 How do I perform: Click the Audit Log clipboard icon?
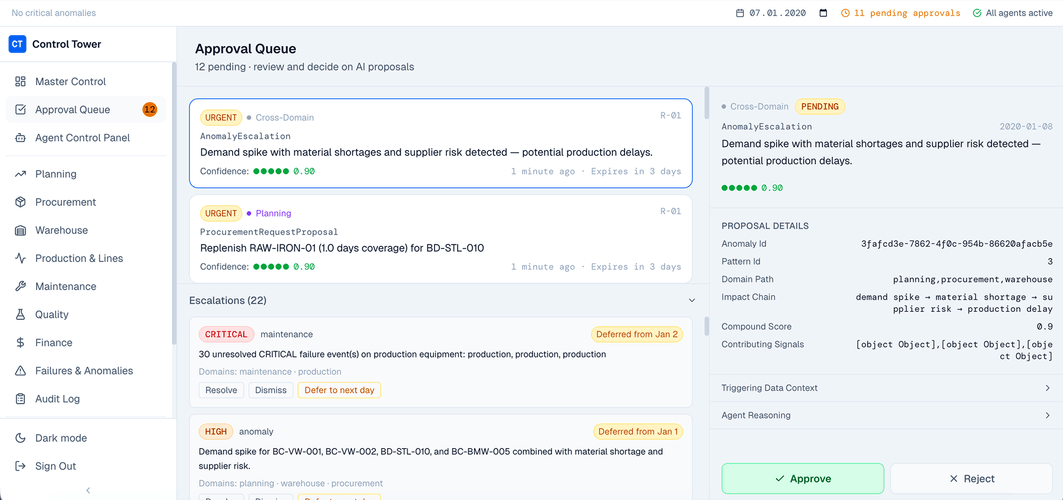tap(20, 399)
